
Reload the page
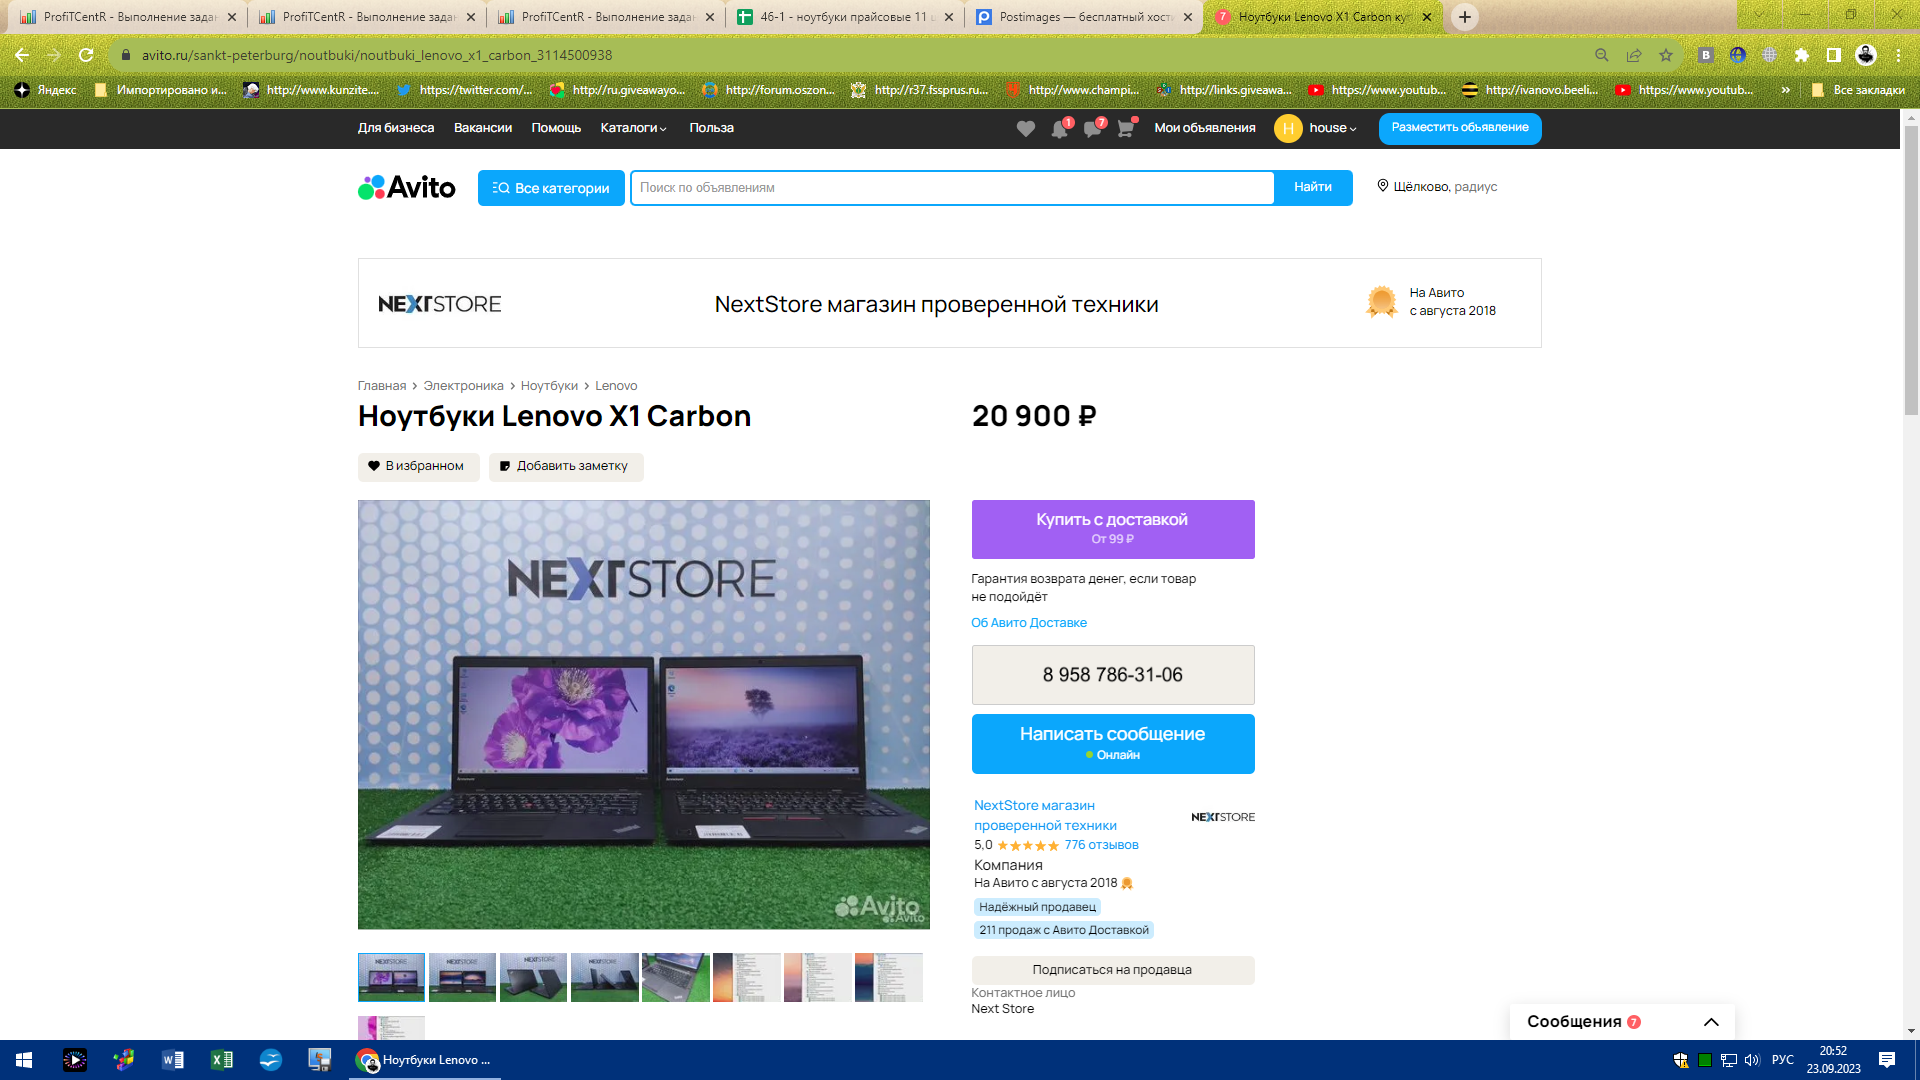pos(86,55)
